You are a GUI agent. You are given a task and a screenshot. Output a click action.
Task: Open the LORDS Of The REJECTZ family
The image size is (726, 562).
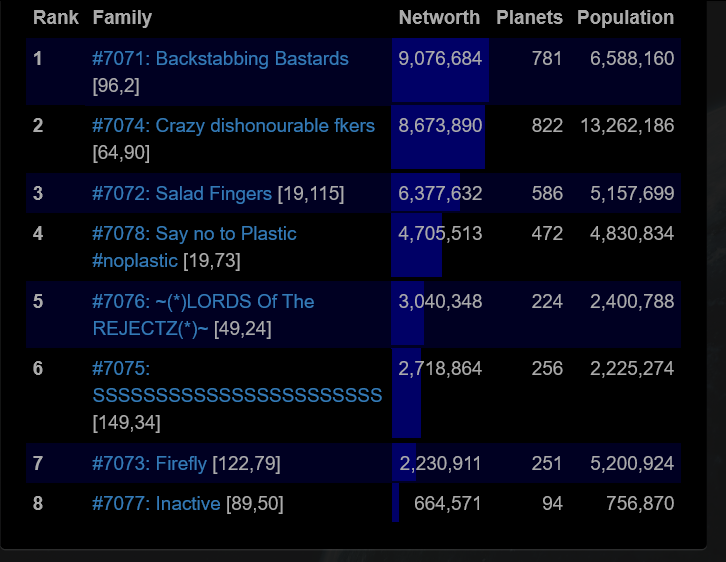click(x=203, y=302)
